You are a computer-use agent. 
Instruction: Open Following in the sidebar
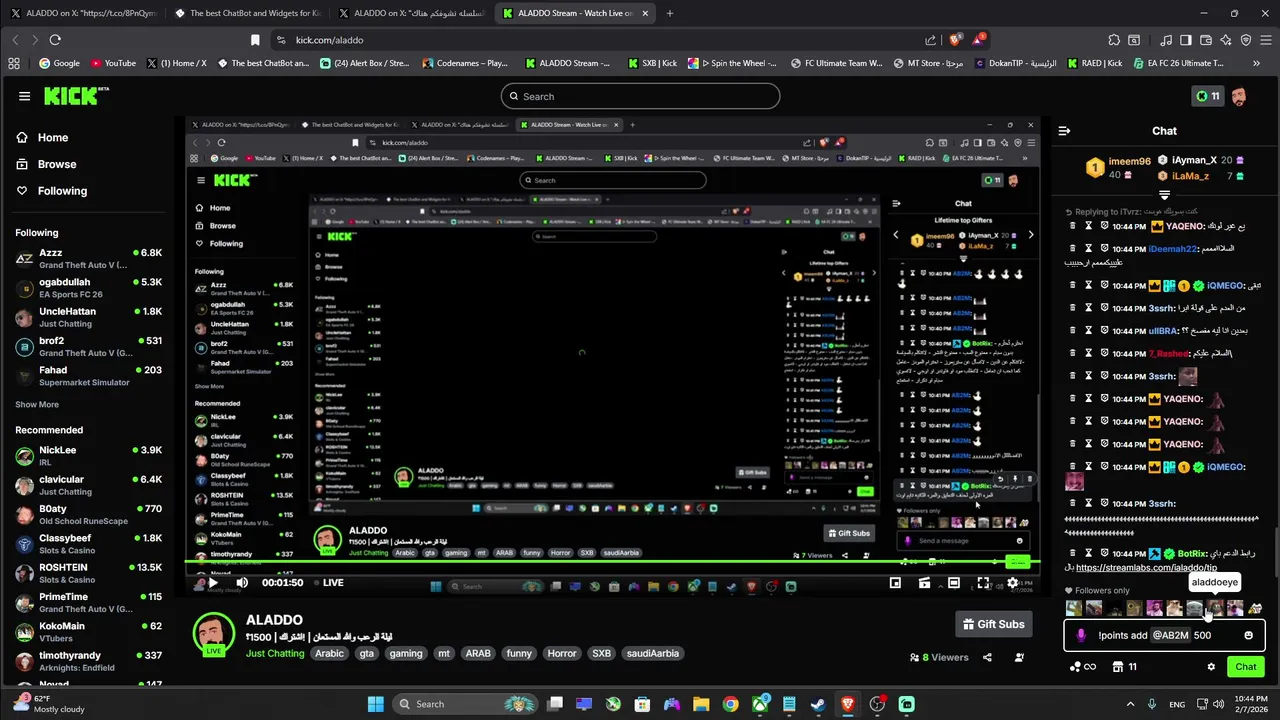(62, 191)
